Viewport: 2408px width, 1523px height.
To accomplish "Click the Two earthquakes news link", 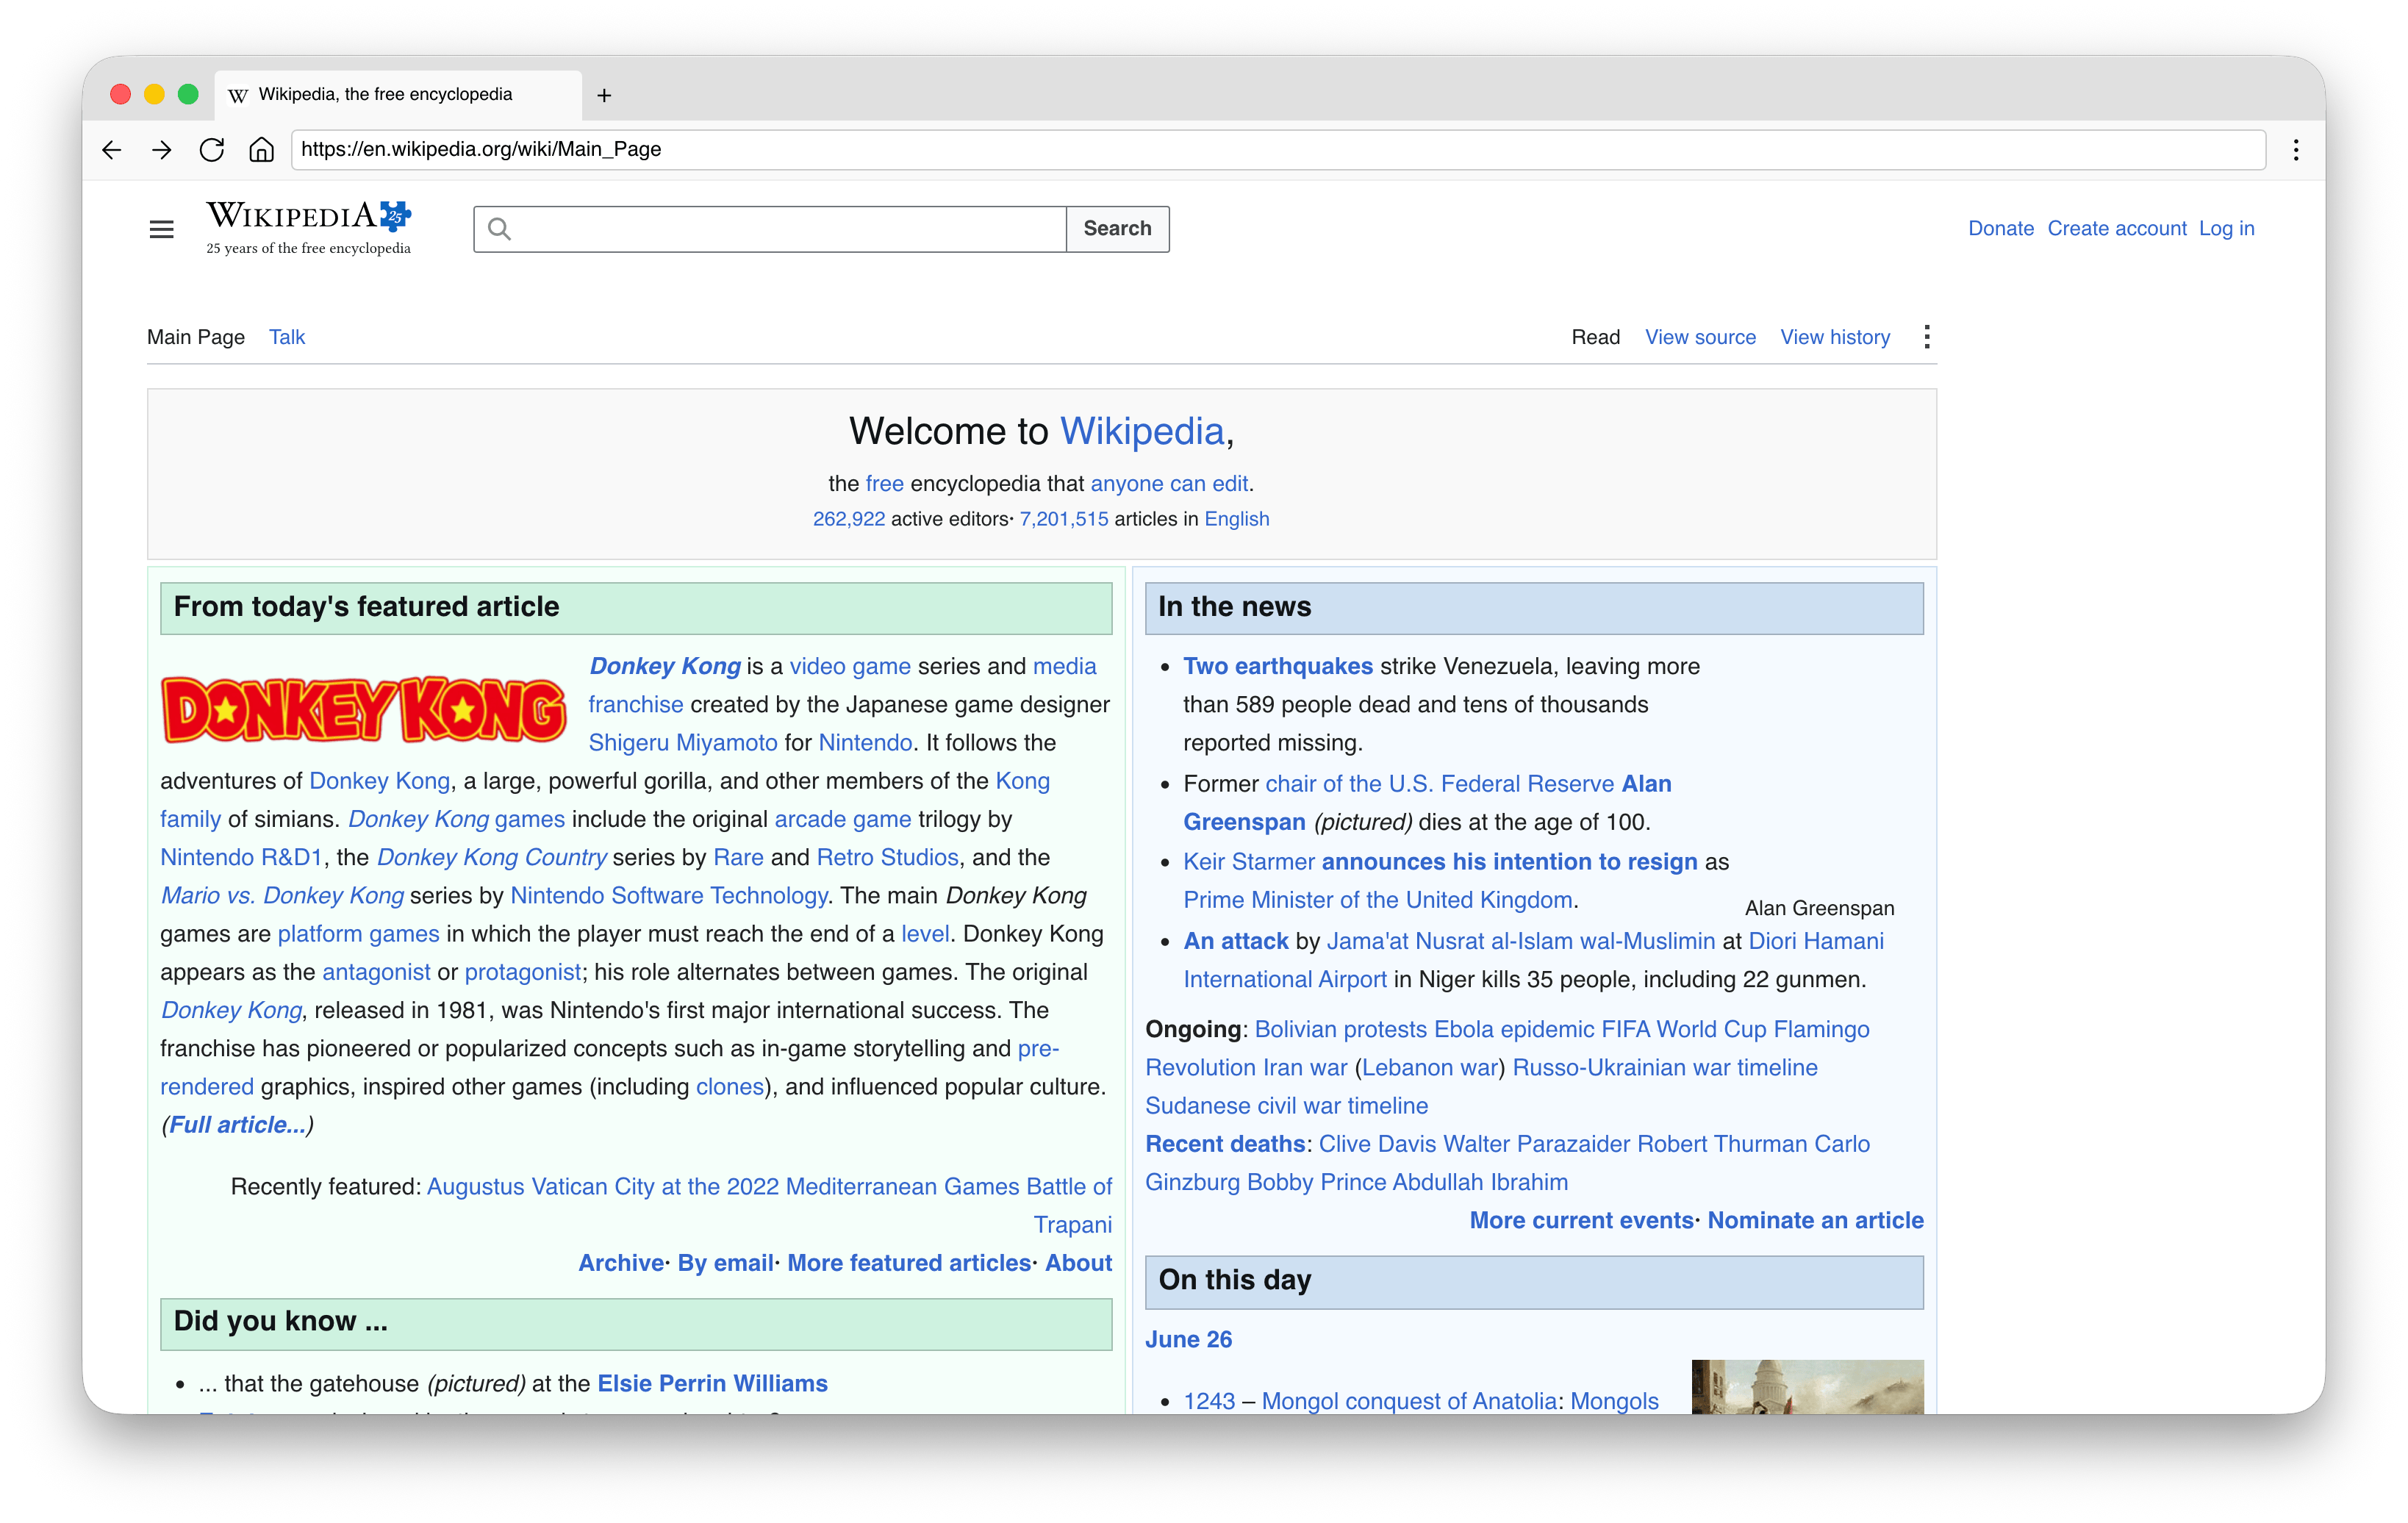I will point(1278,667).
